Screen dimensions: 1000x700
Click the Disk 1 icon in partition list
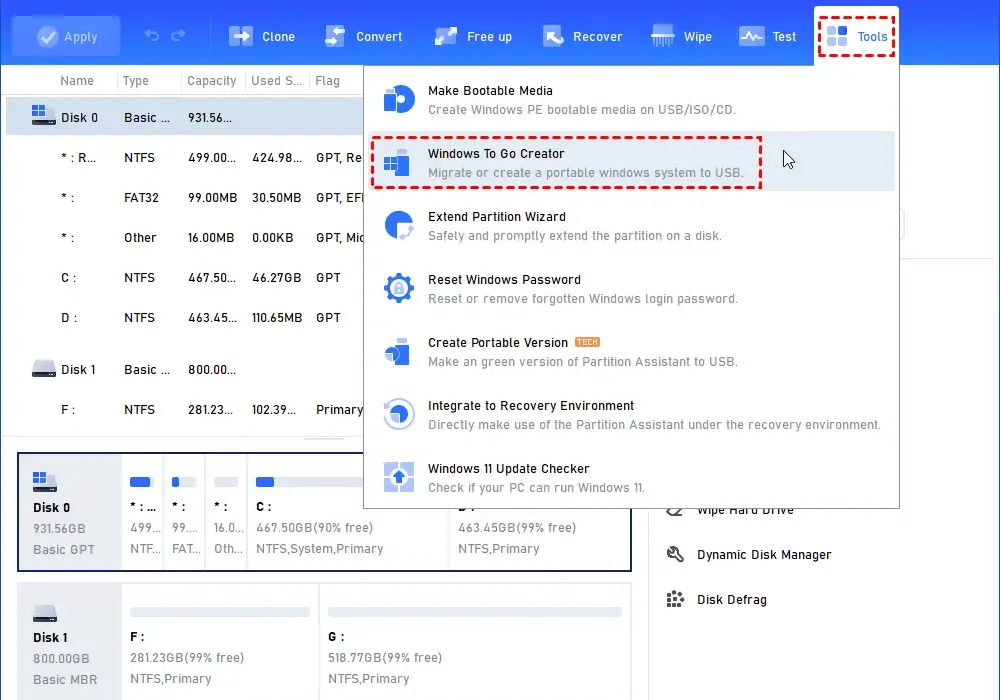coord(43,368)
